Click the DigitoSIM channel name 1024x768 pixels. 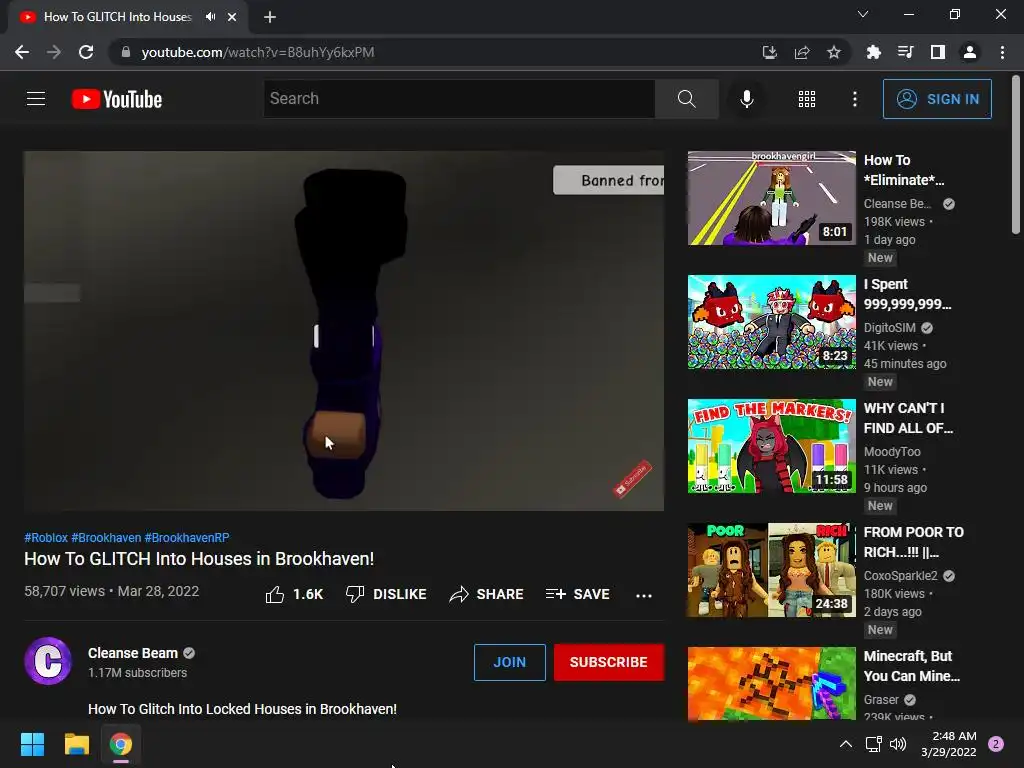[x=889, y=328]
